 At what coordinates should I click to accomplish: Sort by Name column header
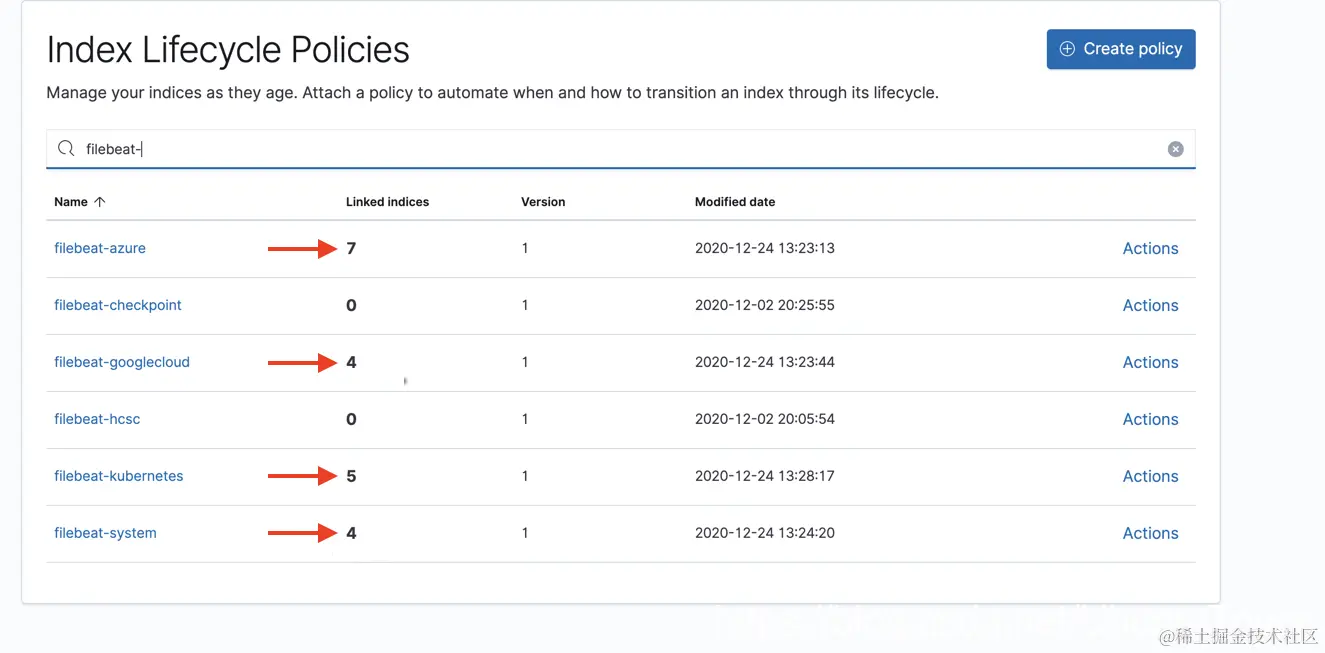pyautogui.click(x=71, y=202)
